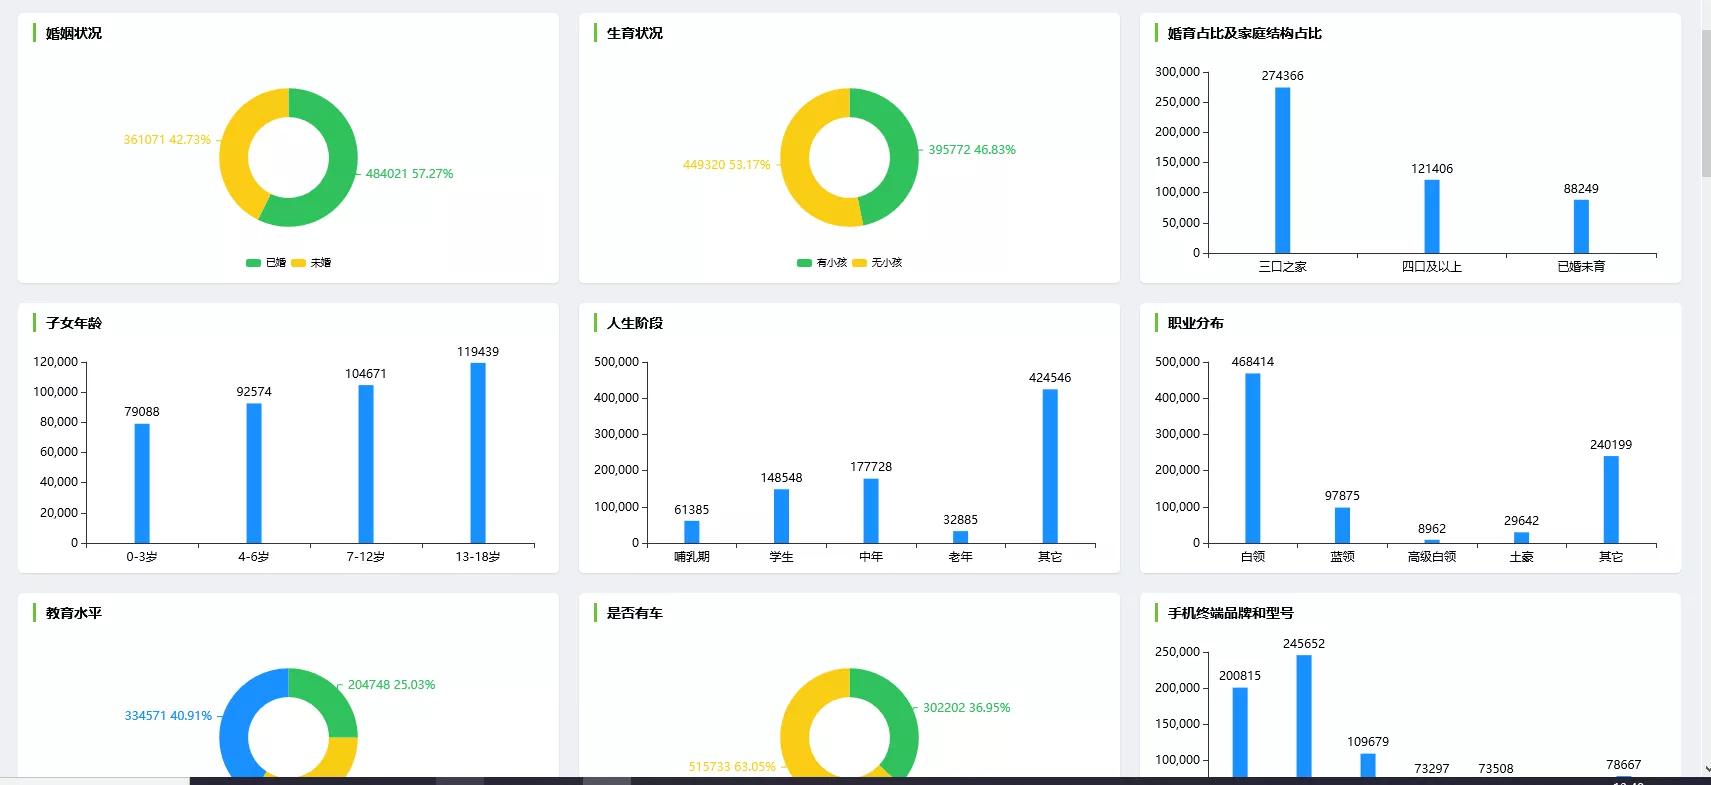Image resolution: width=1711 pixels, height=785 pixels.
Task: Select the 其它 bar valued 240199
Action: point(1611,499)
